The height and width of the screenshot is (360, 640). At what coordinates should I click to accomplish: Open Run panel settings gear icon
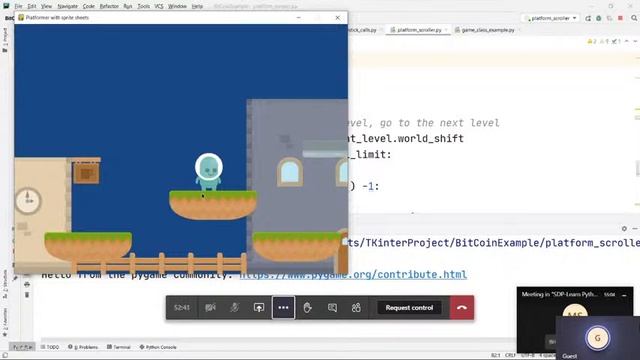tap(624, 229)
